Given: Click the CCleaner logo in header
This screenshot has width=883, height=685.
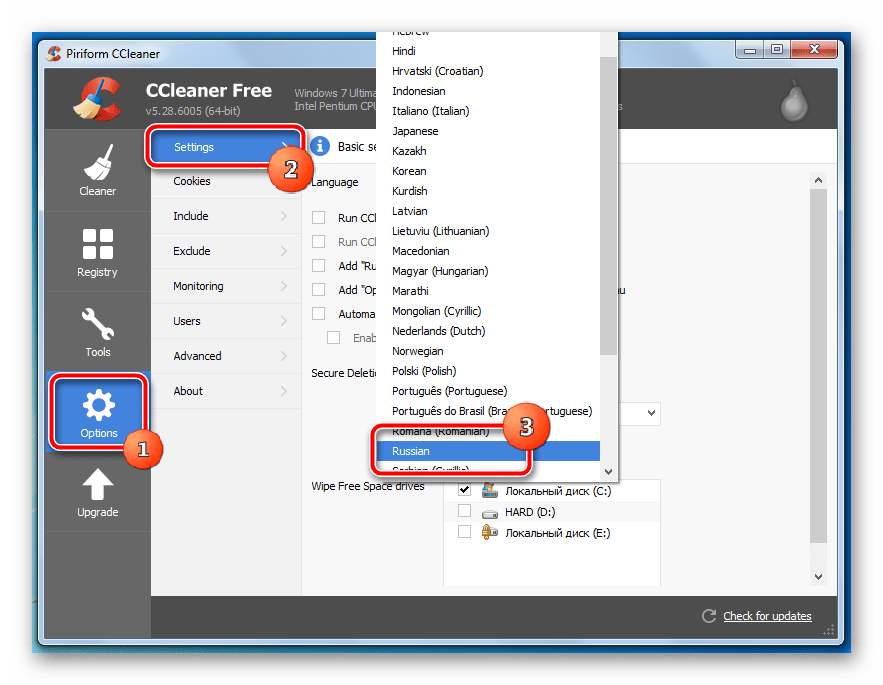Looking at the screenshot, I should 98,99.
